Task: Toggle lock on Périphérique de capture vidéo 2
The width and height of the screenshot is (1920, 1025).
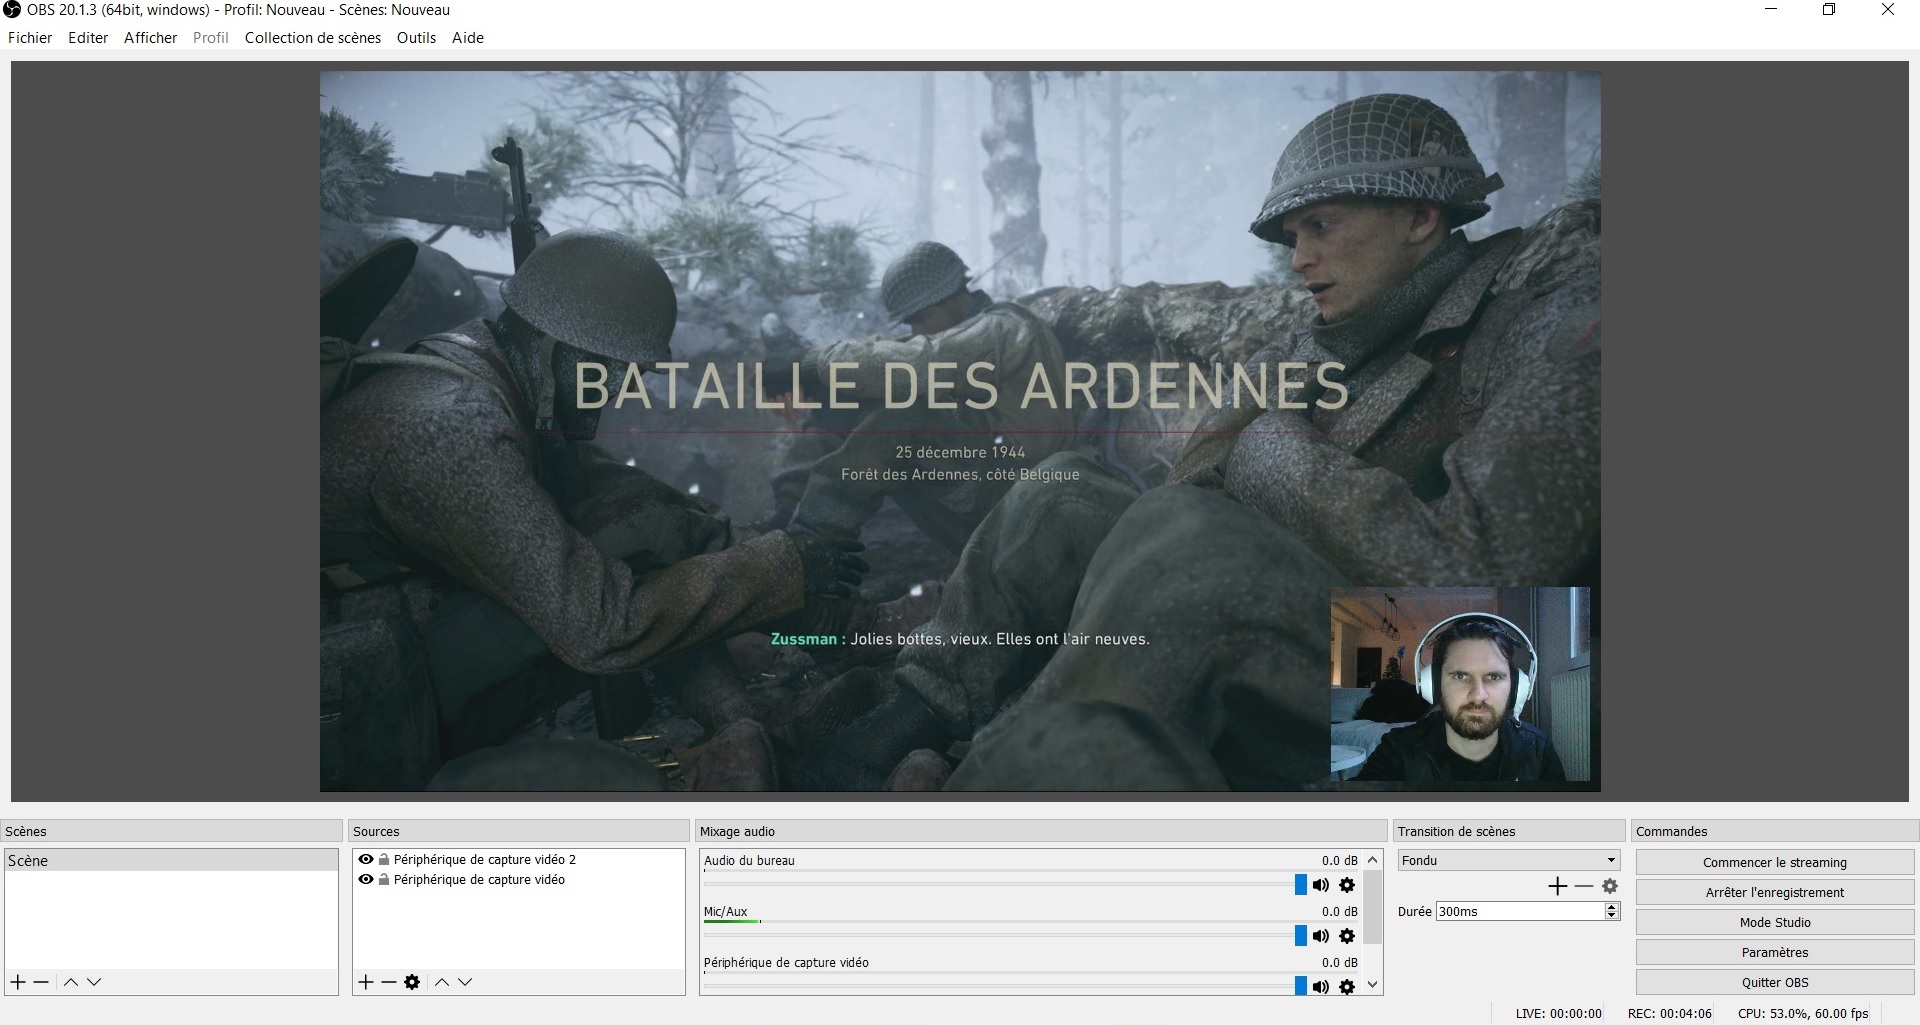Action: (x=384, y=859)
